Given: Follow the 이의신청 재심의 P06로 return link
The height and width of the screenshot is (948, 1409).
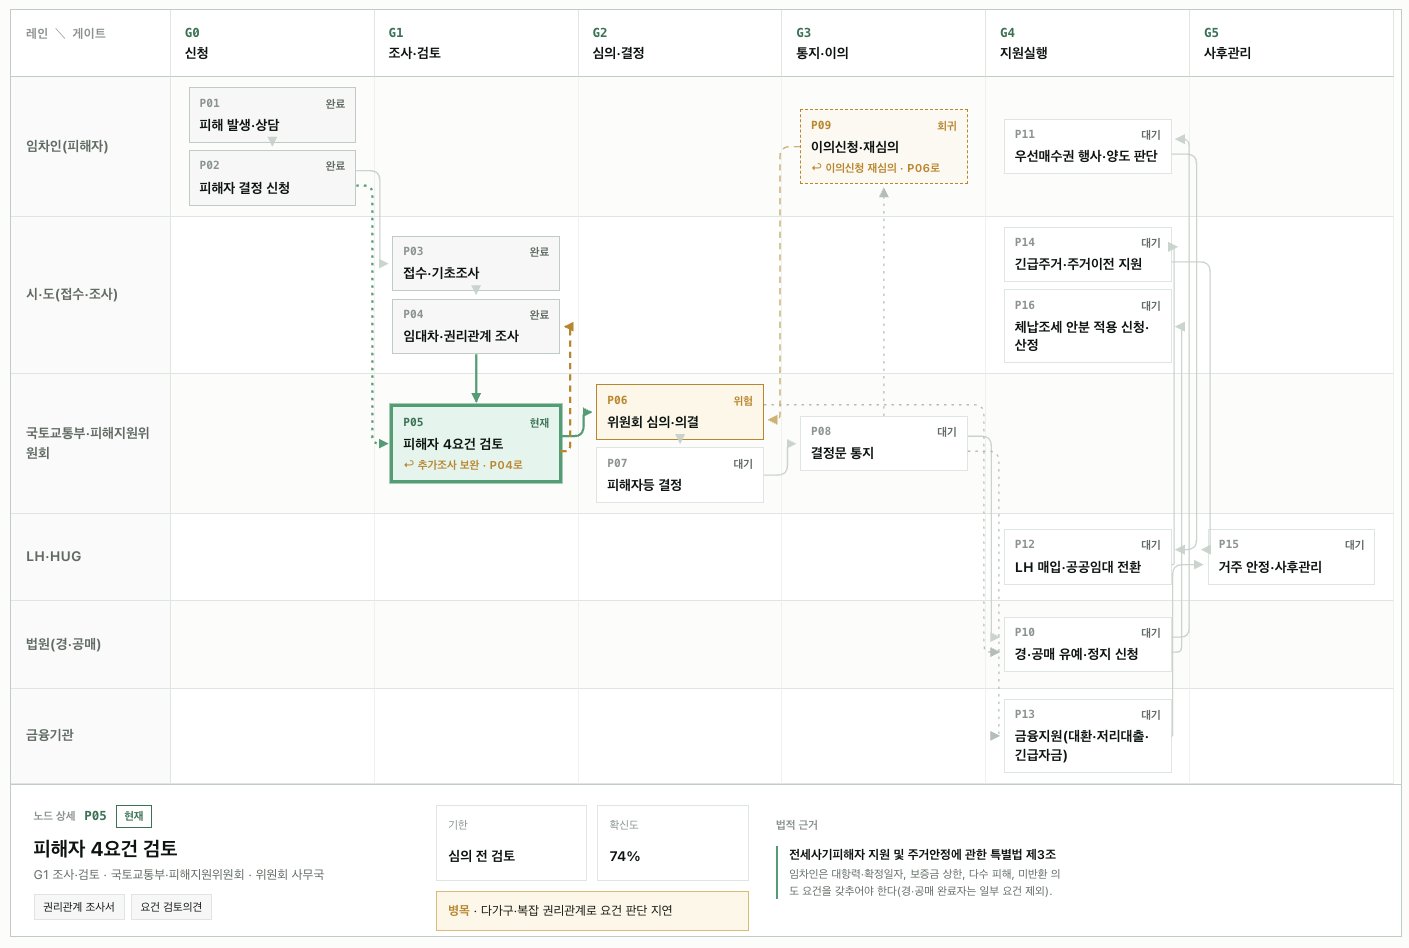Looking at the screenshot, I should pyautogui.click(x=876, y=168).
